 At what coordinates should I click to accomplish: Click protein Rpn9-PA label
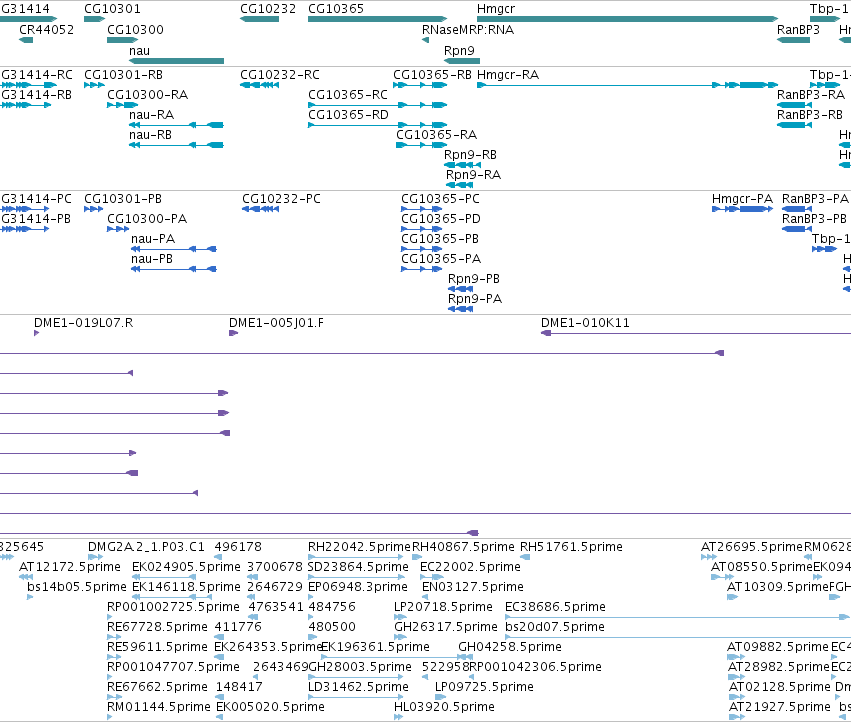[x=475, y=299]
